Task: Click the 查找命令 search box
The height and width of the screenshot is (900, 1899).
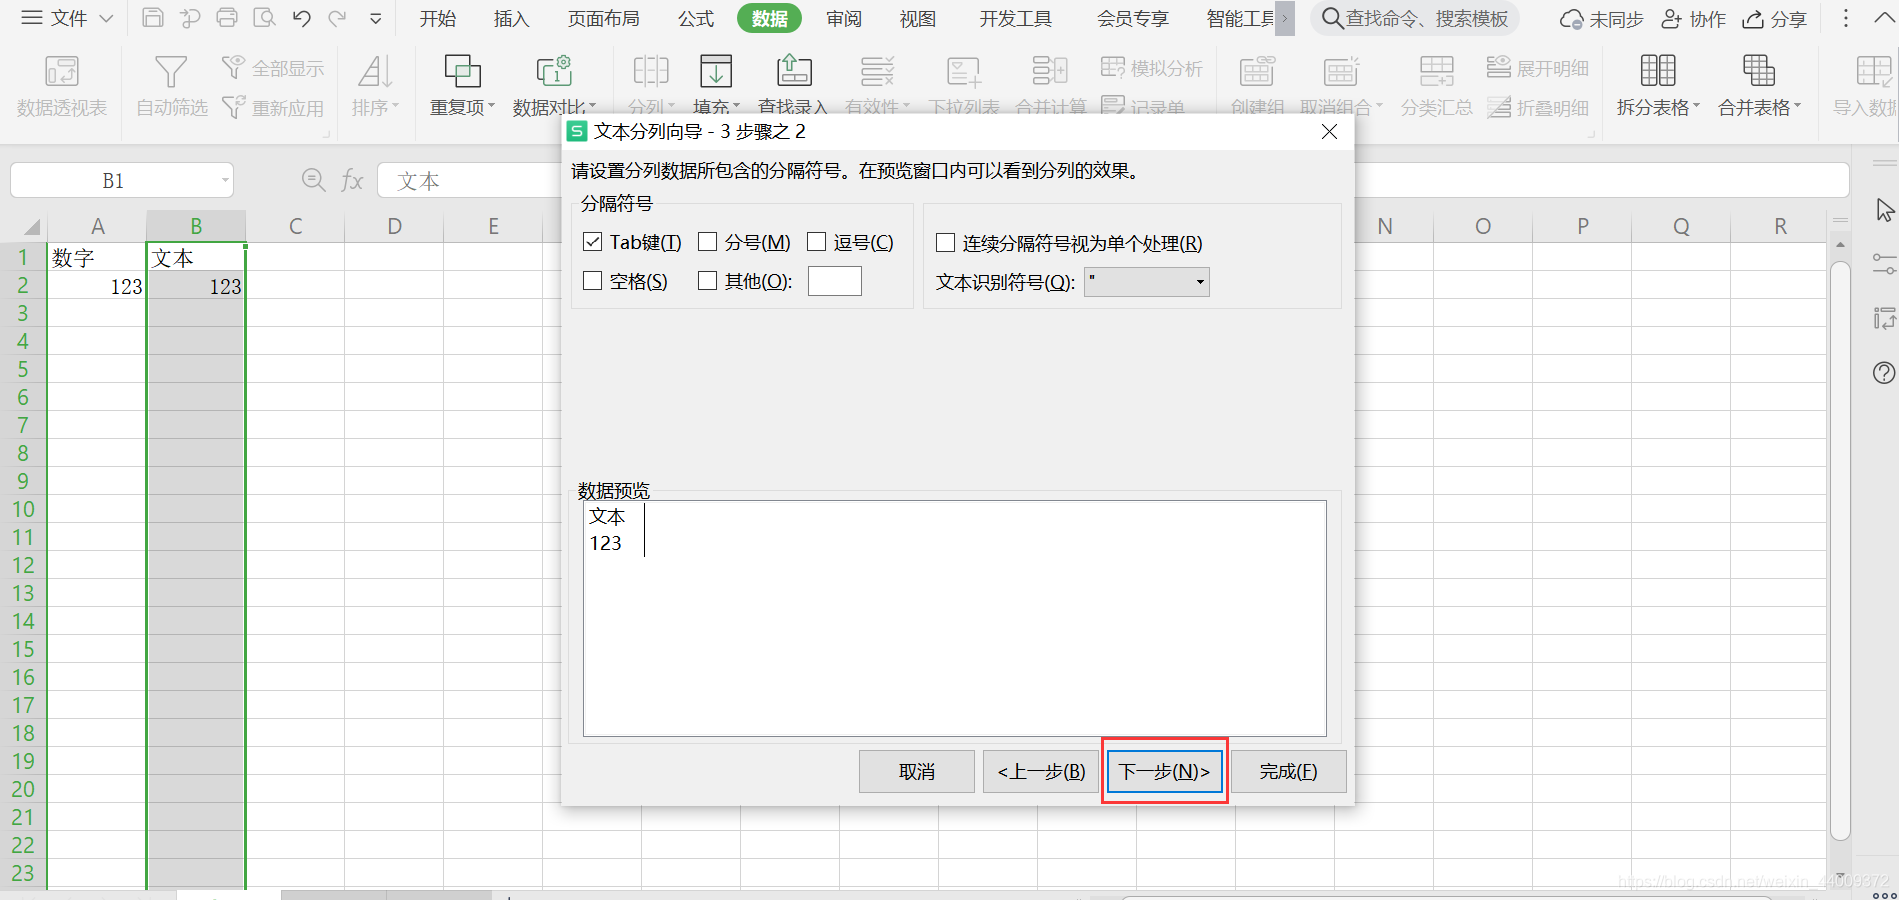Action: click(1414, 18)
